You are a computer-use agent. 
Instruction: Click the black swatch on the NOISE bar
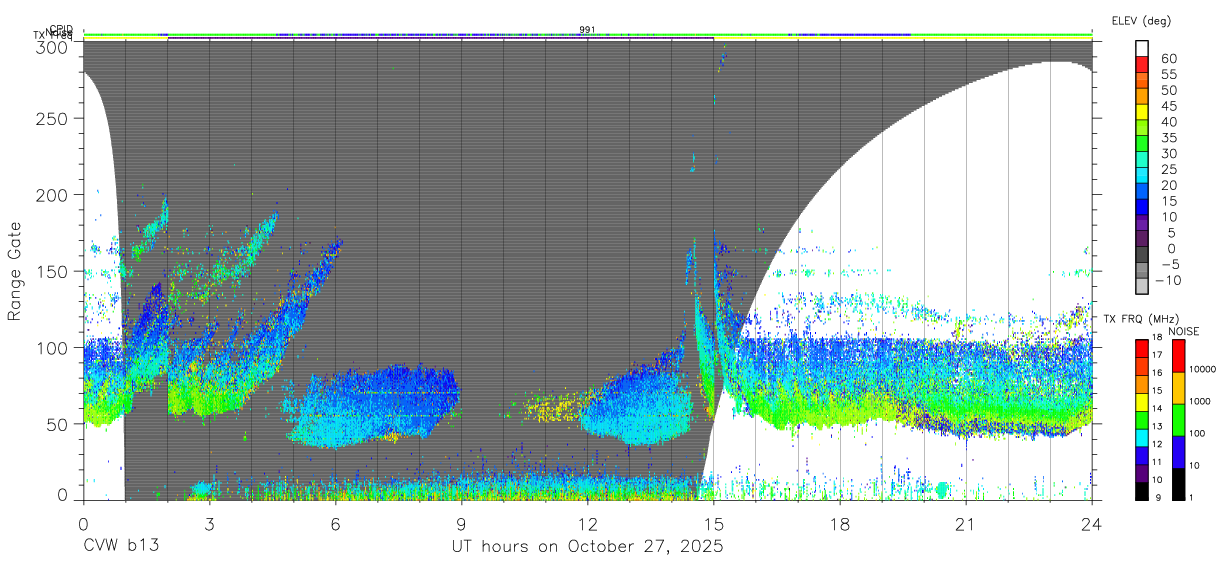point(1178,483)
